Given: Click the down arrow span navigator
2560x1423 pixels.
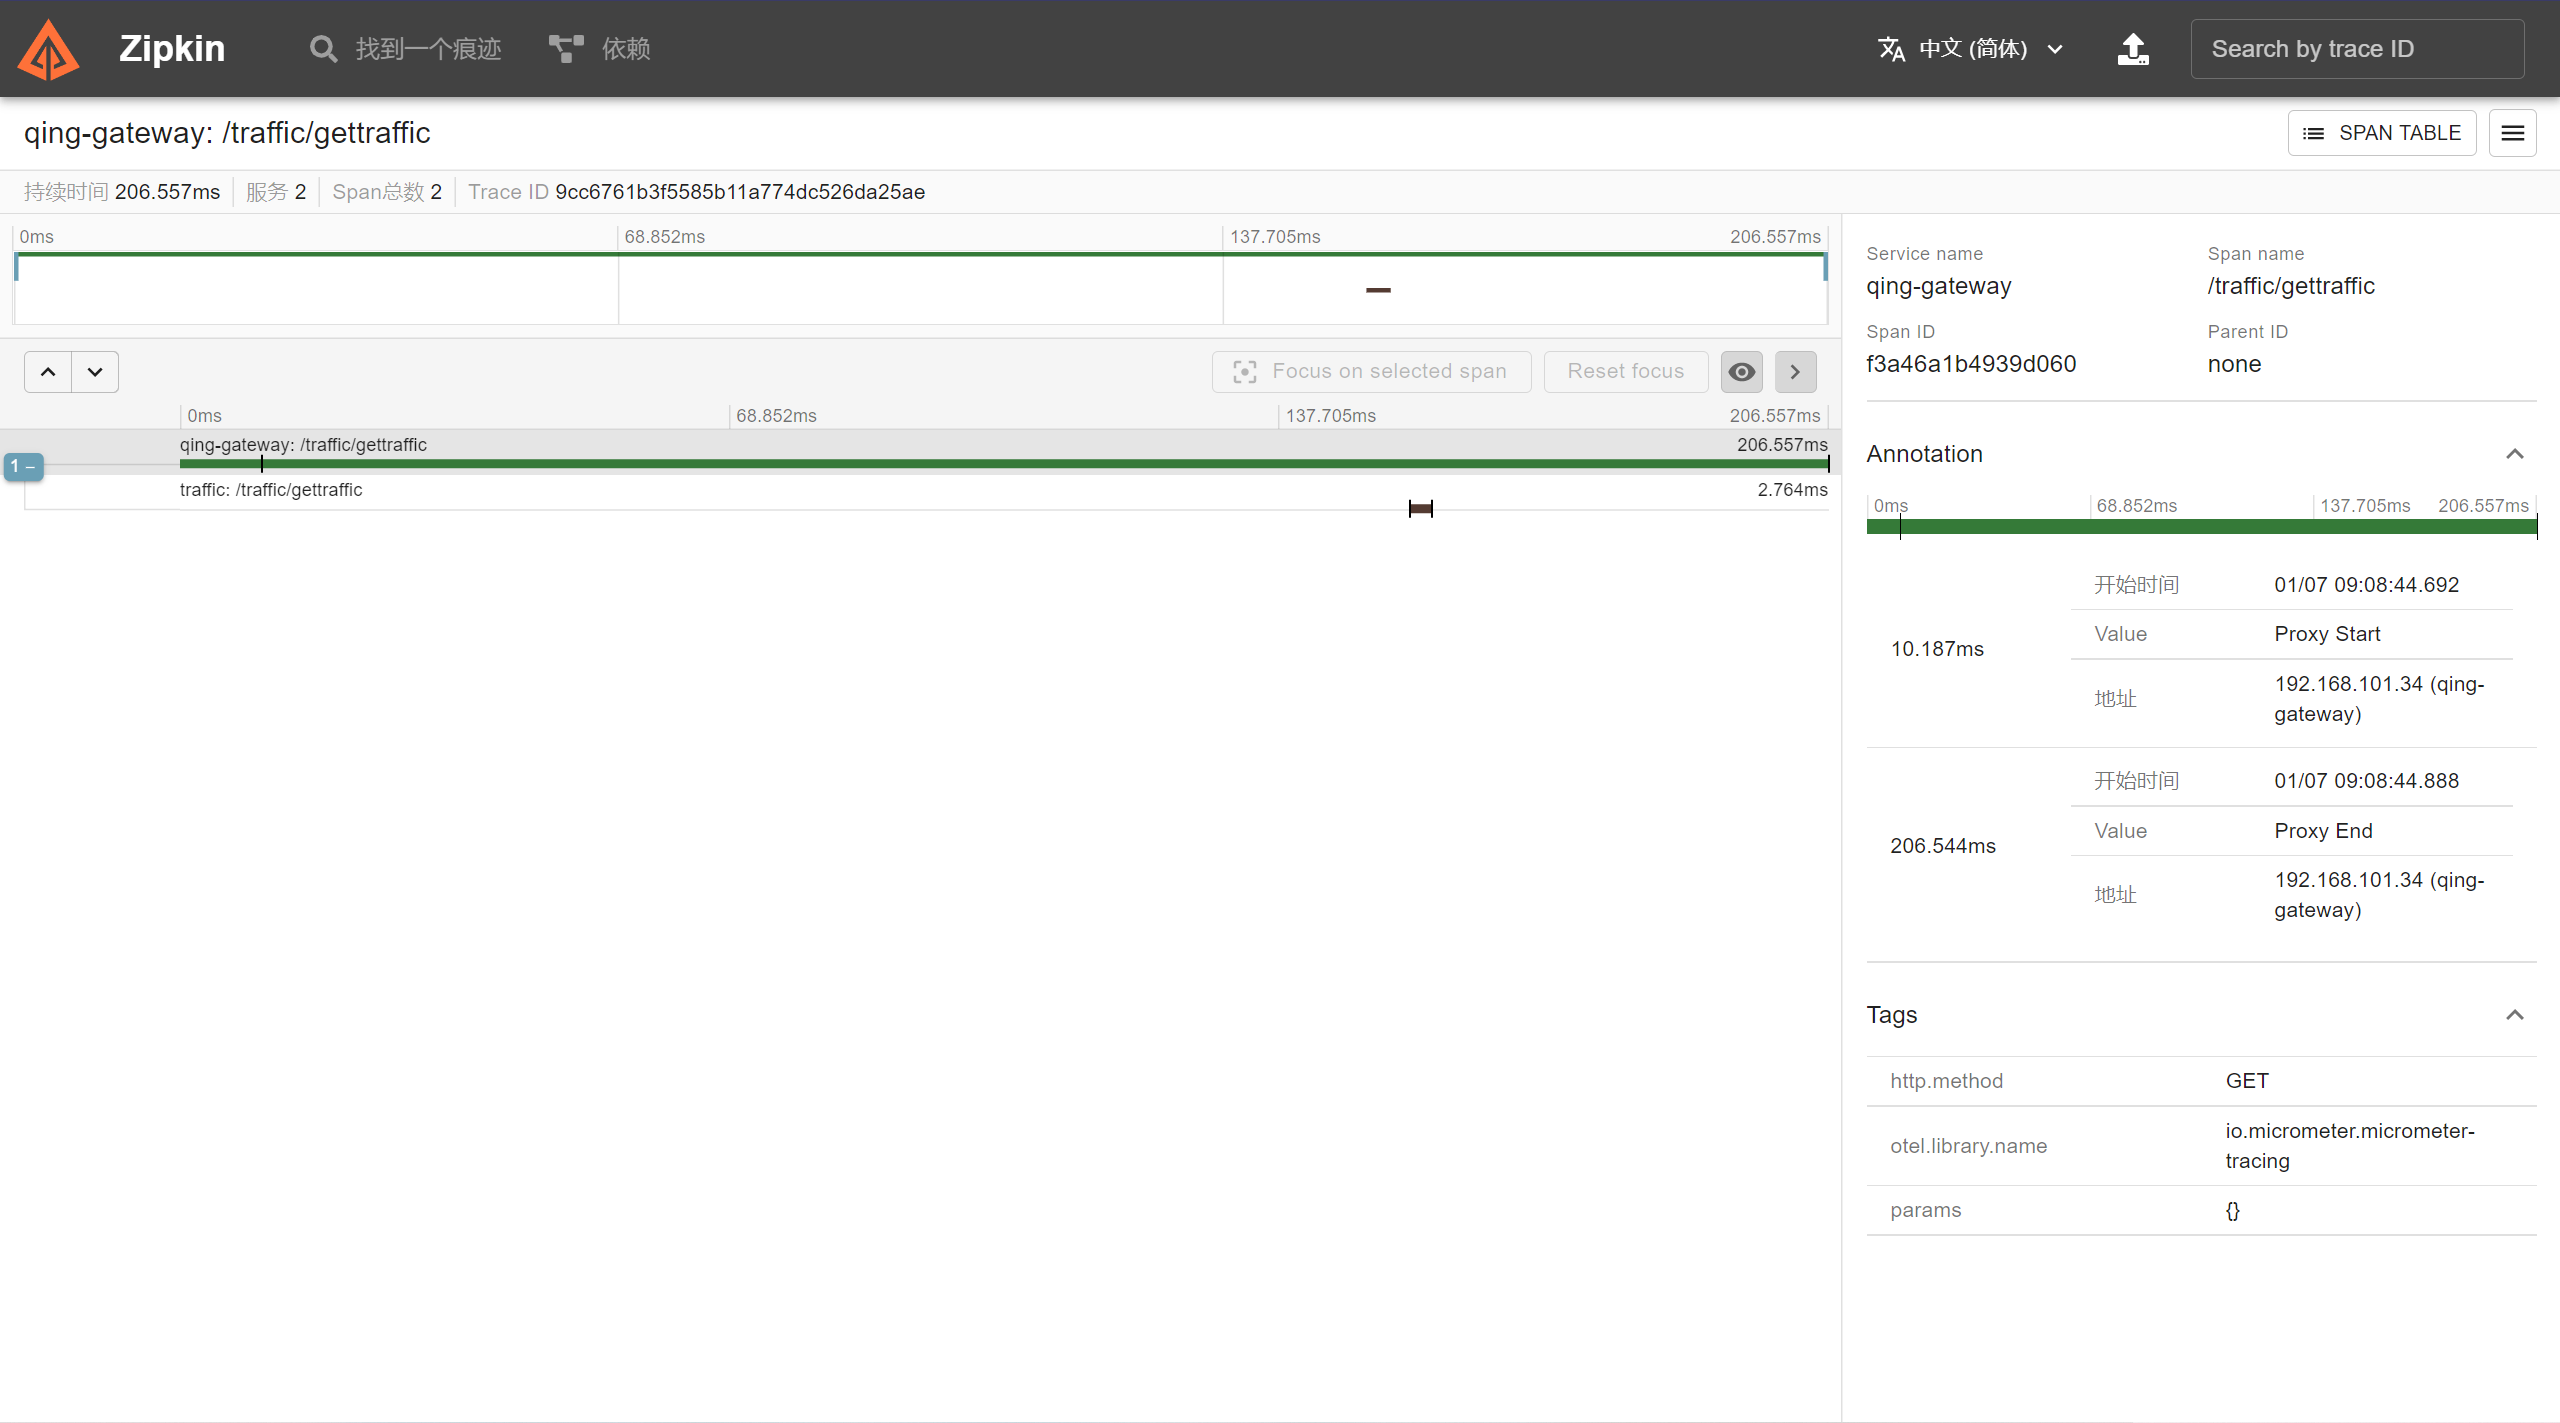Looking at the screenshot, I should pyautogui.click(x=95, y=372).
